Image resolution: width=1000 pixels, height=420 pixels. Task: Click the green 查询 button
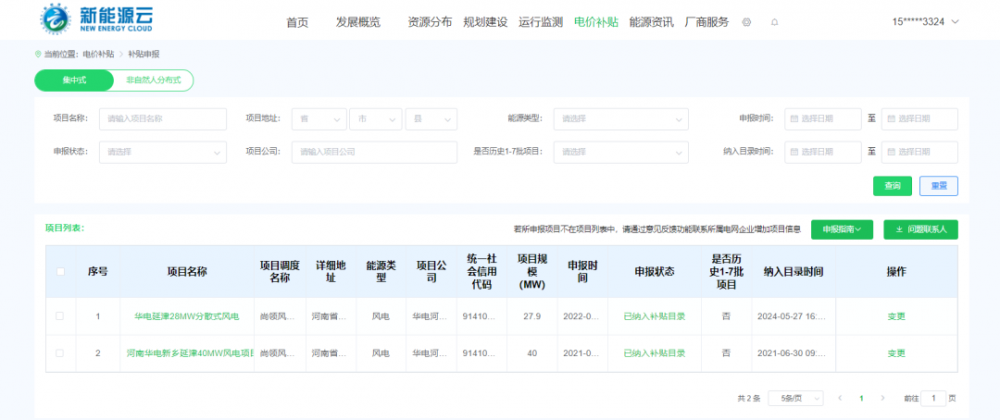(892, 185)
